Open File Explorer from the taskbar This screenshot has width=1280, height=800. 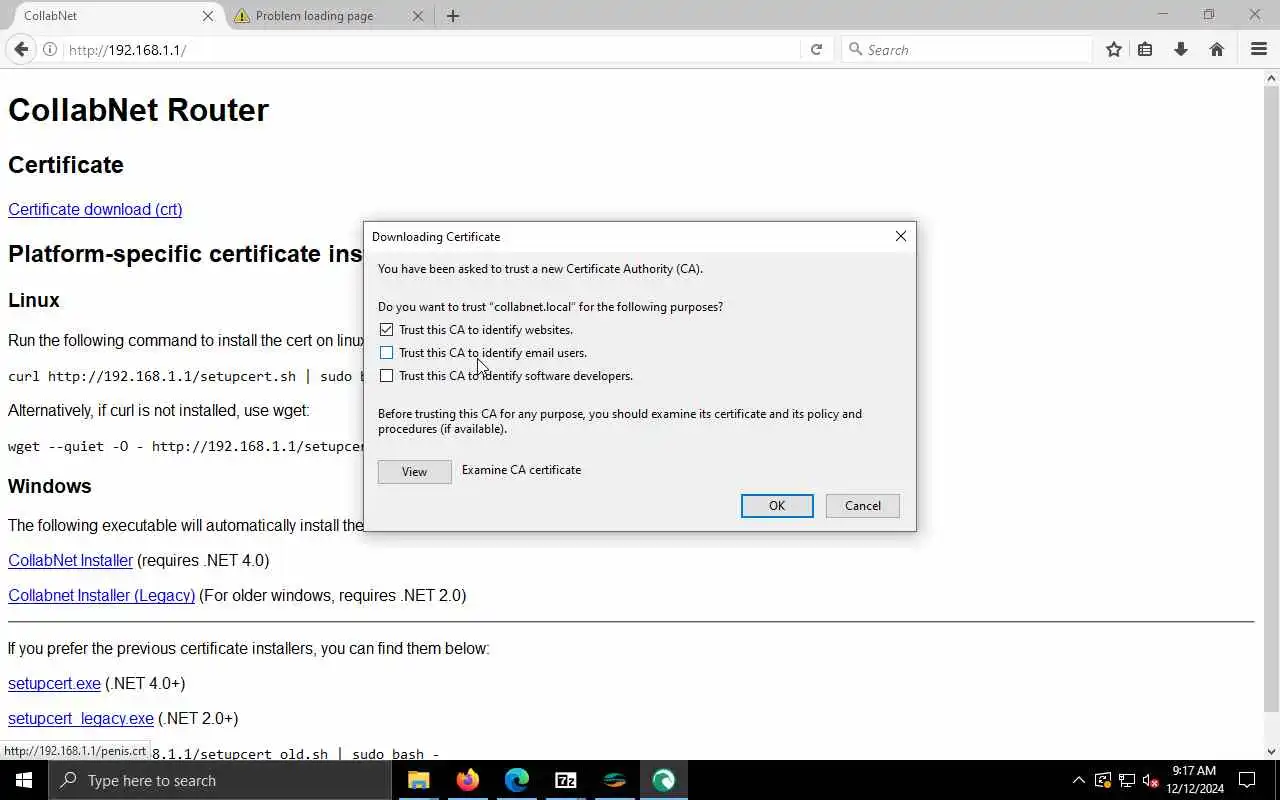pyautogui.click(x=418, y=780)
